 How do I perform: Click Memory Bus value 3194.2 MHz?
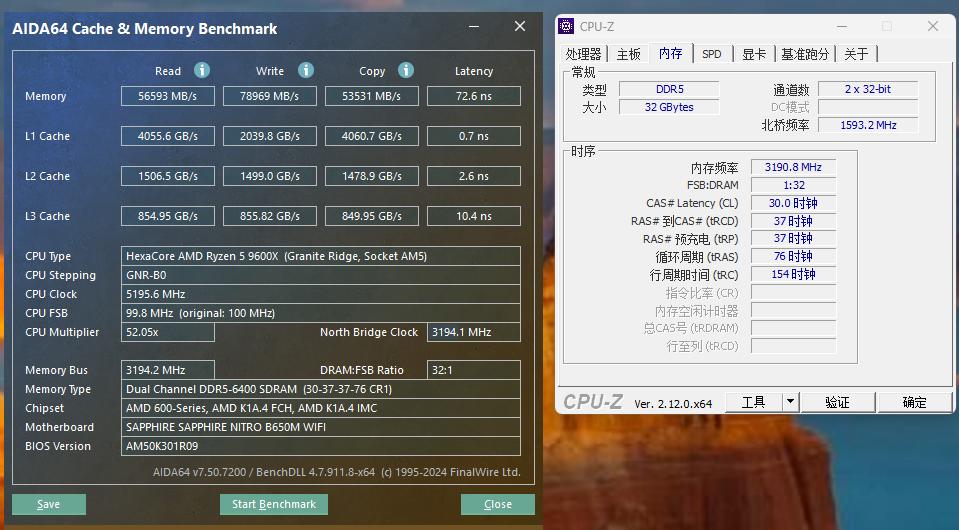168,370
